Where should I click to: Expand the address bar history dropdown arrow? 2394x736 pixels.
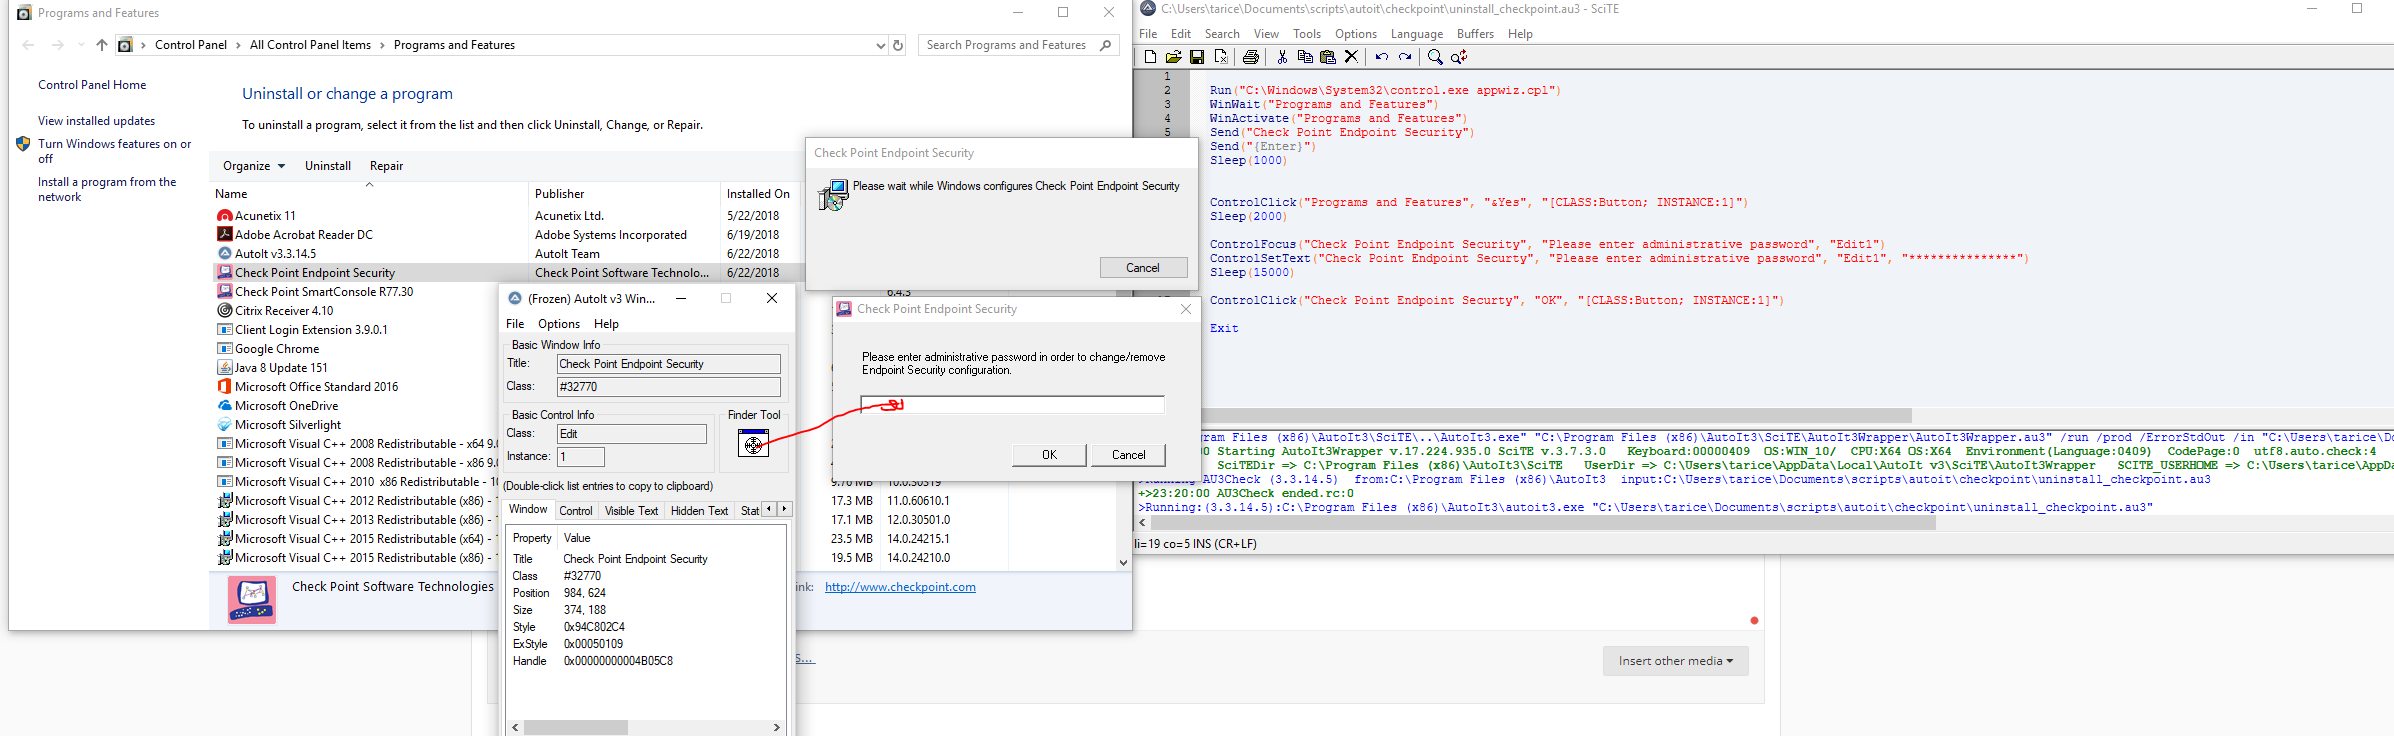[880, 45]
